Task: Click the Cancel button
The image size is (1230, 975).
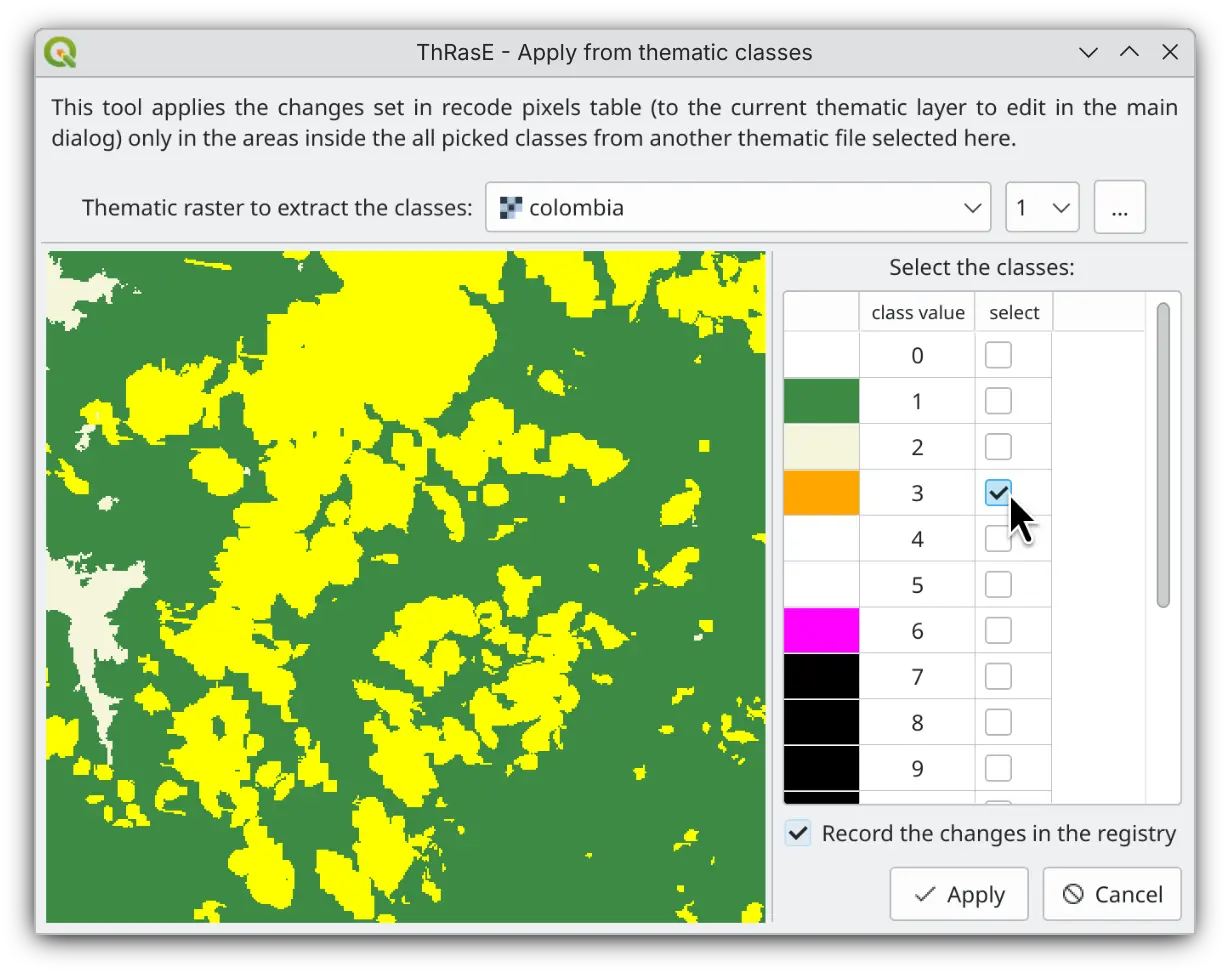Action: point(1111,894)
